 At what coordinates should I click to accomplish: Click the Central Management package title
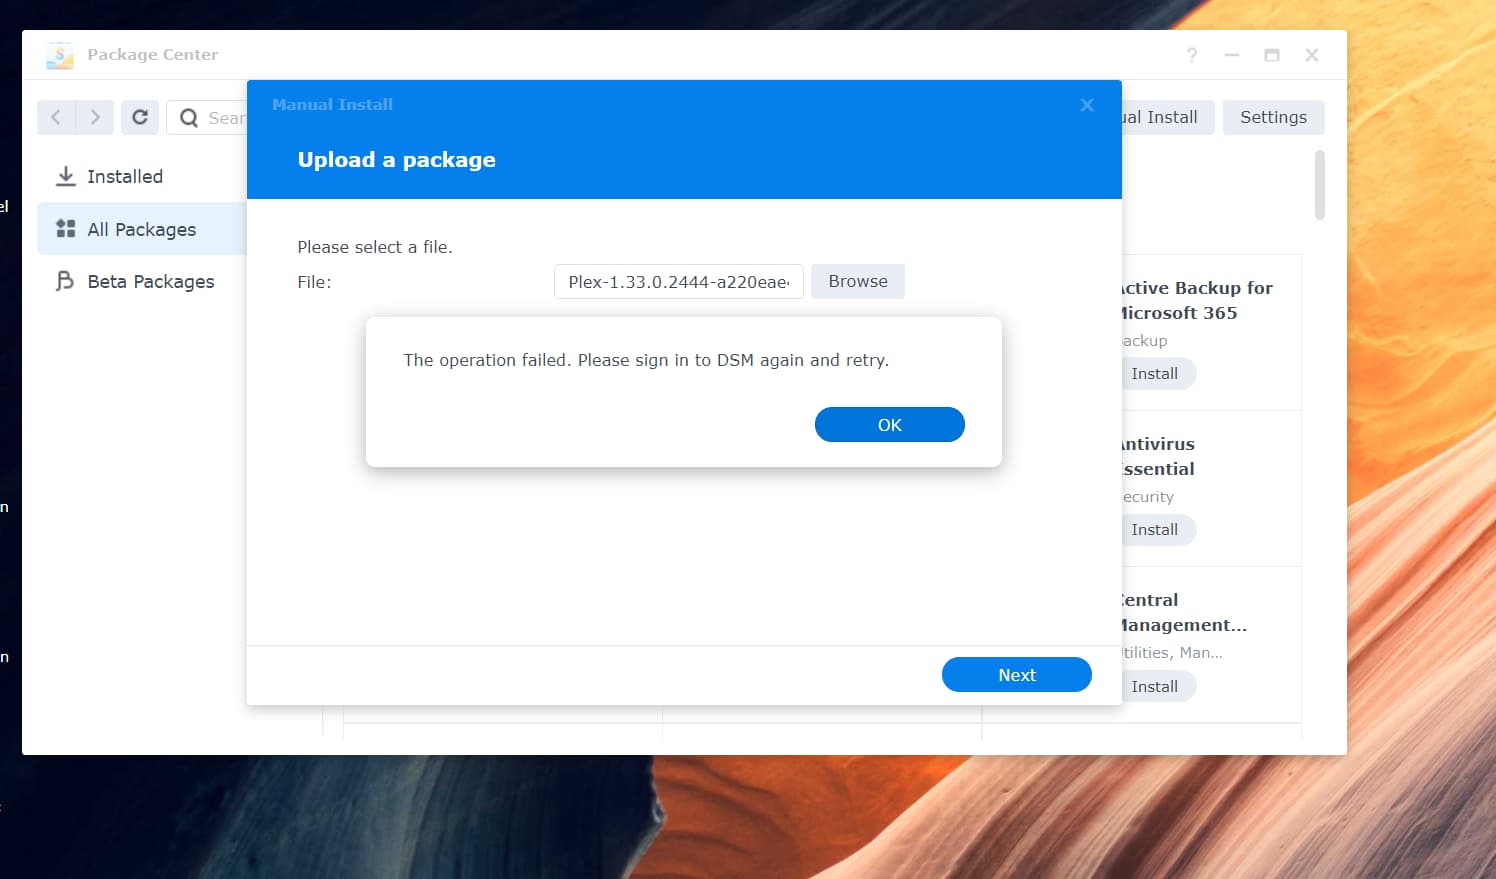tap(1184, 612)
